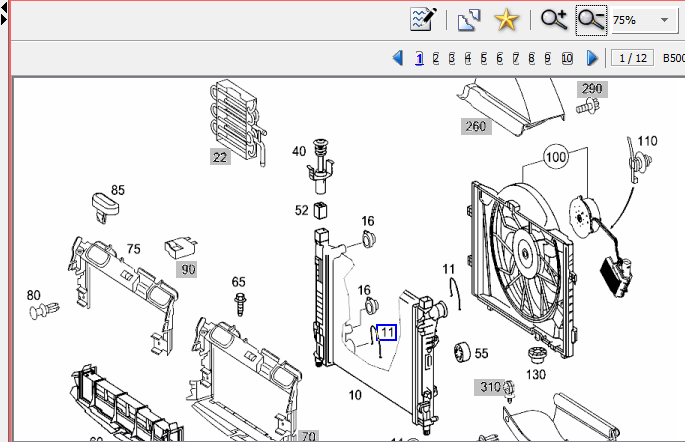Select the highlighted part 11 callout
Screen dimensions: 685x444
point(387,332)
